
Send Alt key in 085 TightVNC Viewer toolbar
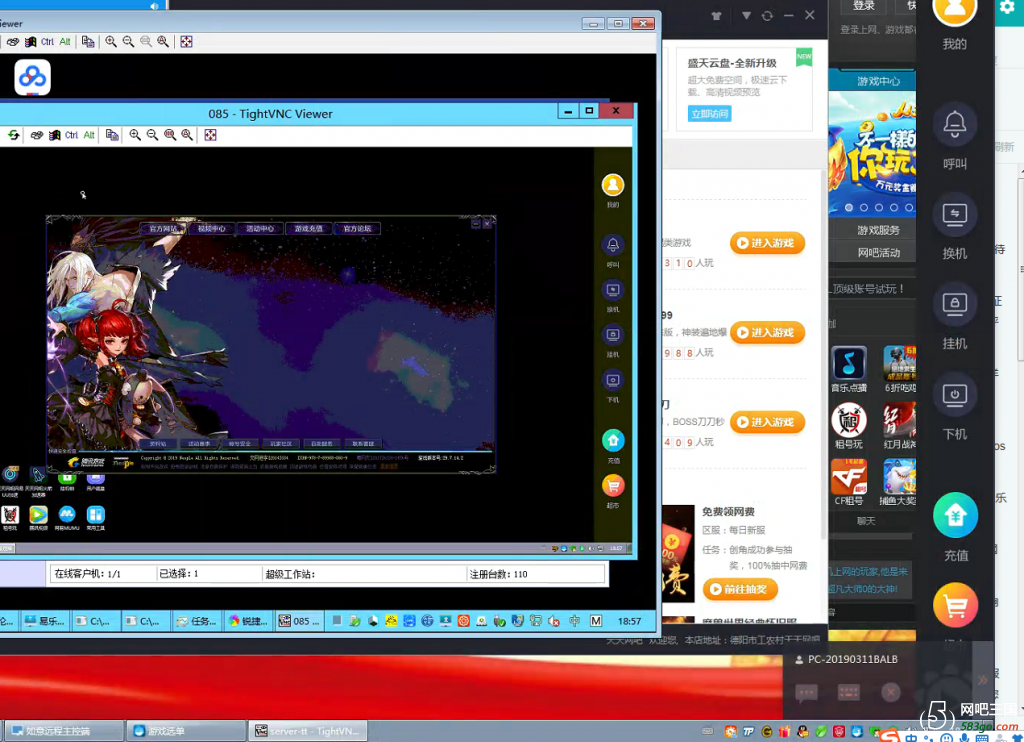click(89, 135)
